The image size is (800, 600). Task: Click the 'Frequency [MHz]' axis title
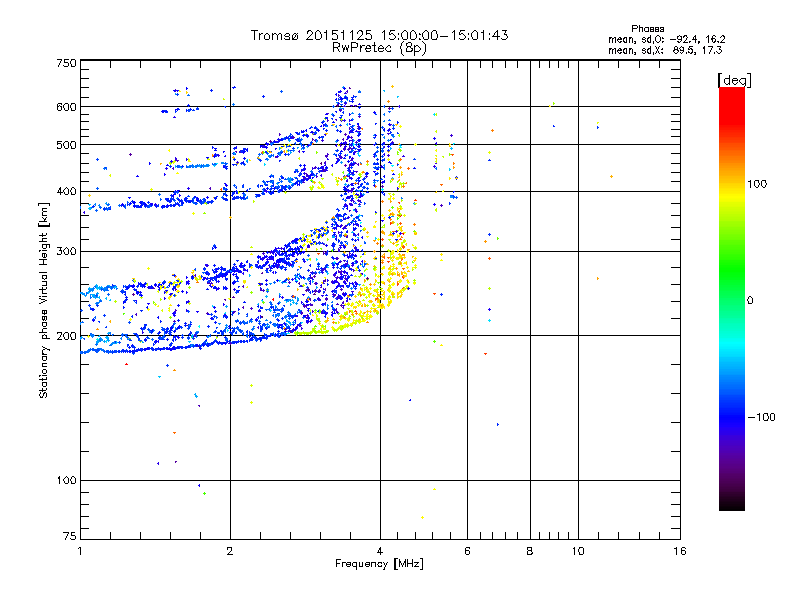tap(379, 564)
